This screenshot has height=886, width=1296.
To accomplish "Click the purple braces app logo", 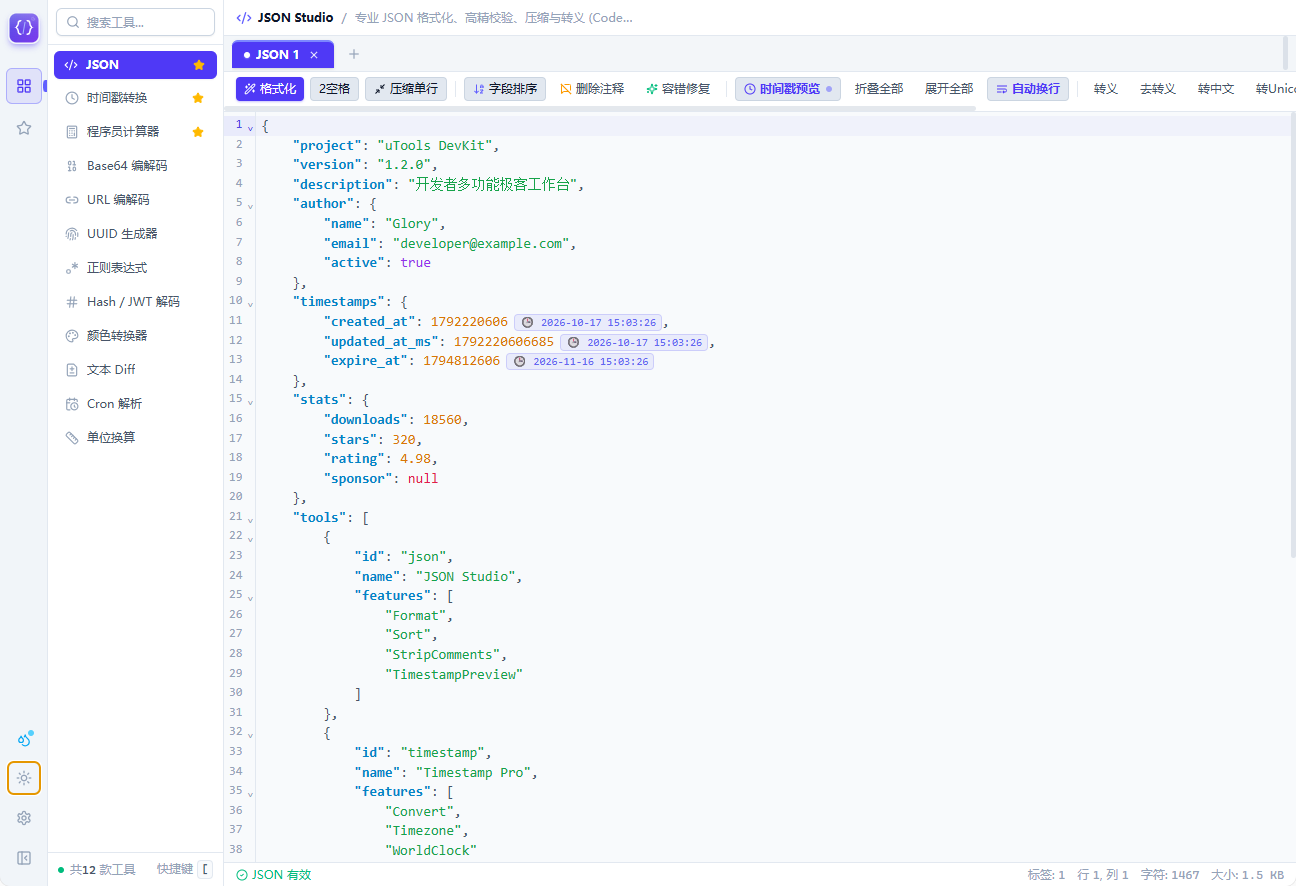I will [24, 28].
